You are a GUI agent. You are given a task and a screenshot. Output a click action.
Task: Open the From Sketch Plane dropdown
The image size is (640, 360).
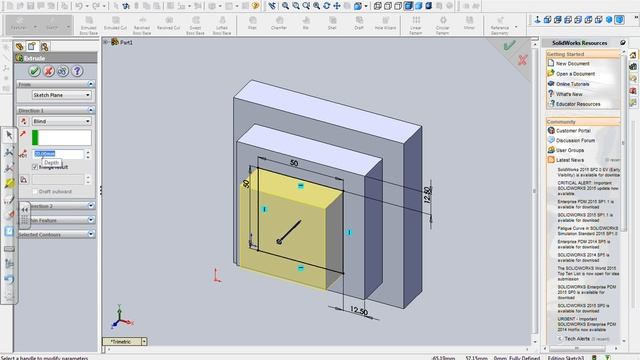click(x=61, y=95)
